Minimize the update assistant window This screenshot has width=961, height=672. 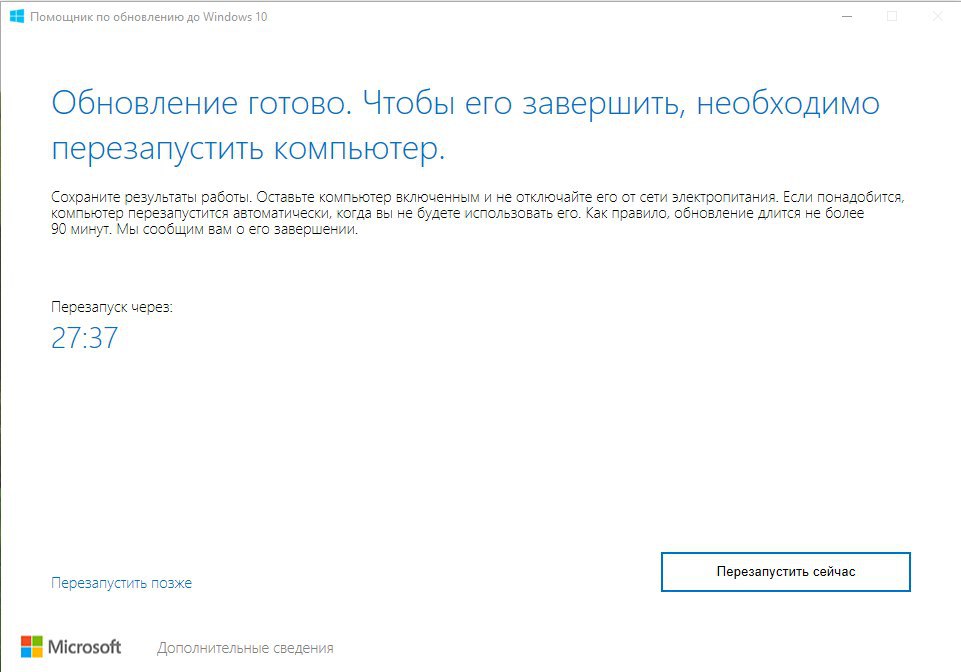coord(847,17)
